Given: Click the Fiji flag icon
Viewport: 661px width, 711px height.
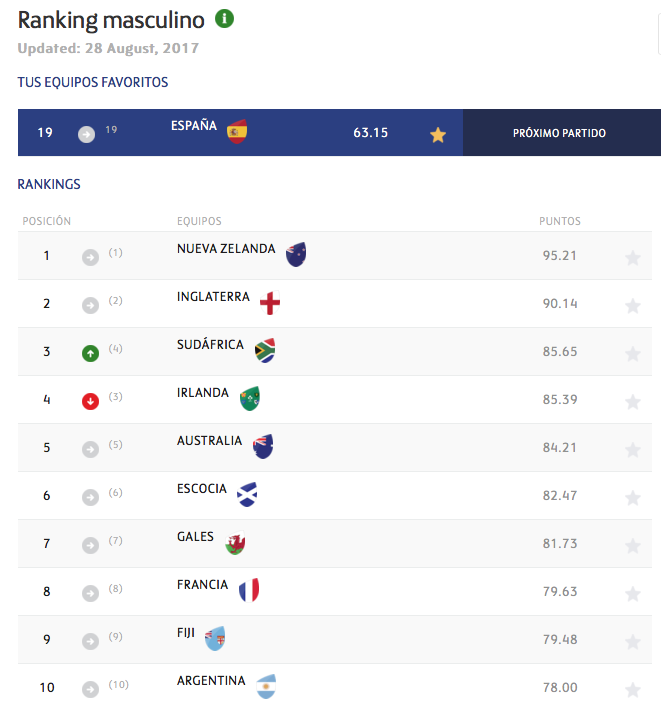Looking at the screenshot, I should [215, 638].
